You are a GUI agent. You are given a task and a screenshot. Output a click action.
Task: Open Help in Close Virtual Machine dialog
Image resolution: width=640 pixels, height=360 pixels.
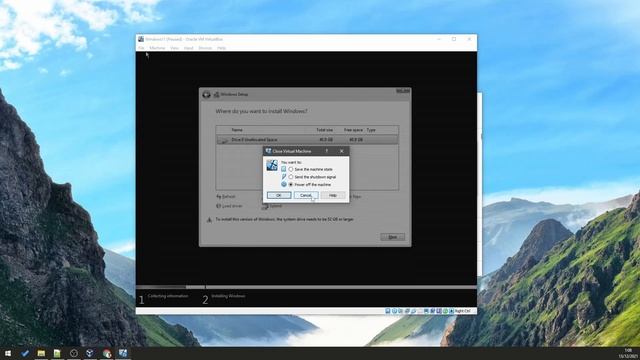(x=333, y=196)
